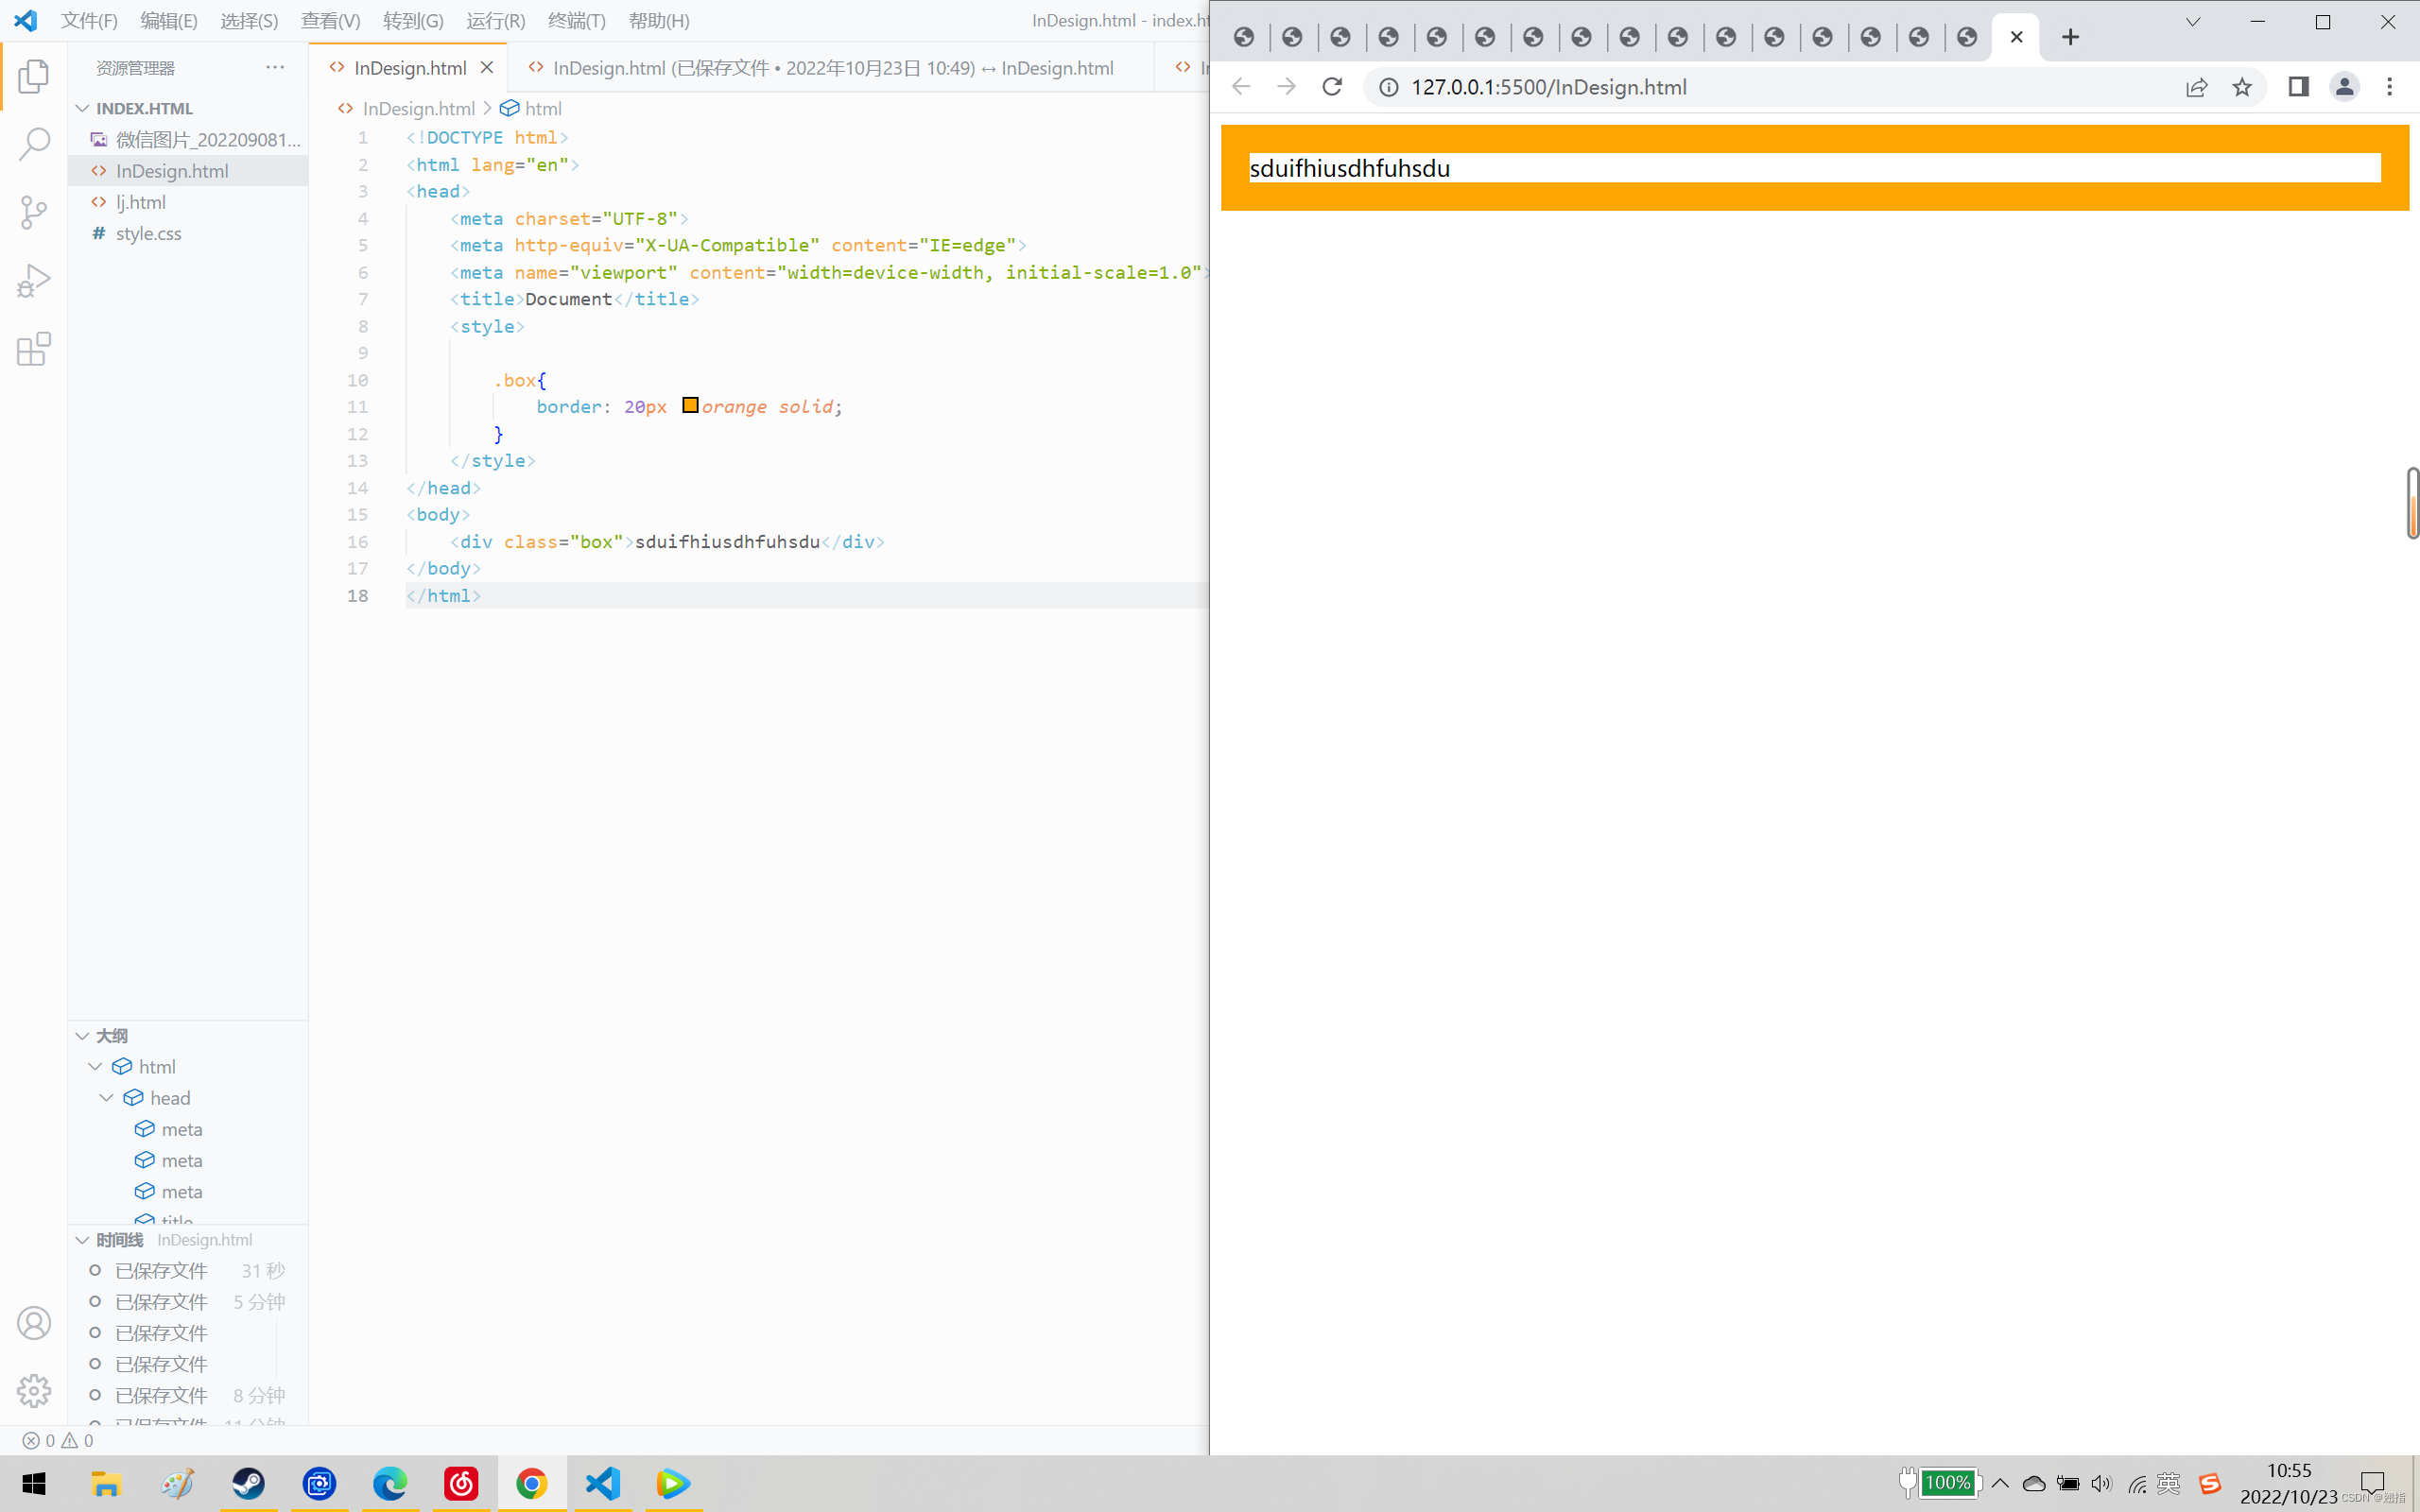Toggle the Chrome side panel

(2298, 87)
